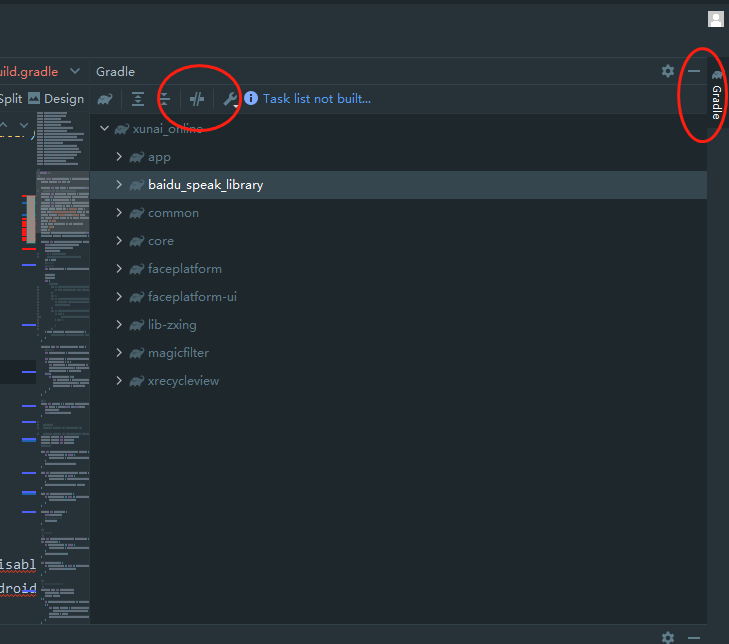729x644 pixels.
Task: Click the Collapse All icon in Gradle toolbar
Action: tap(164, 99)
